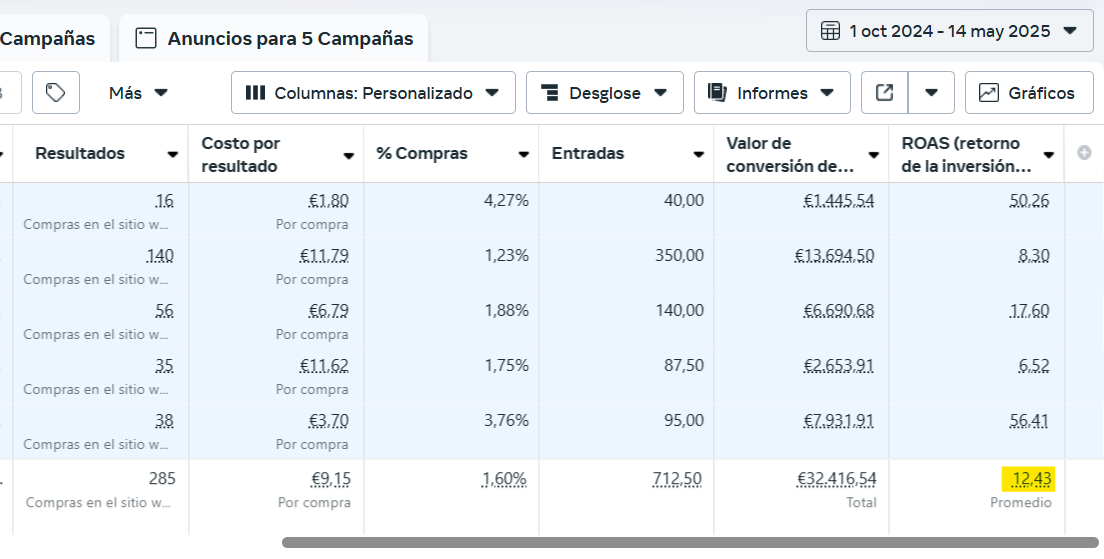Click the tag label icon button
1104x559 pixels.
click(x=56, y=93)
